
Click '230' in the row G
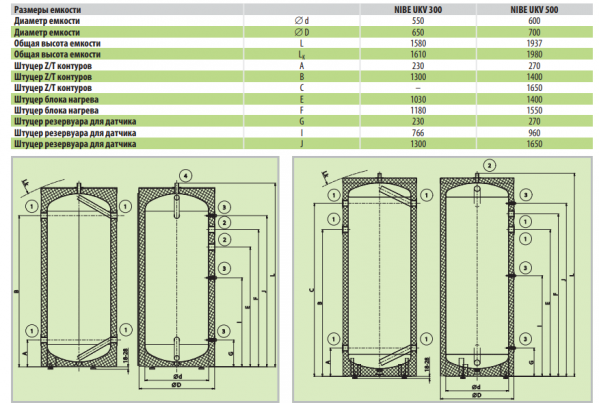[418, 121]
